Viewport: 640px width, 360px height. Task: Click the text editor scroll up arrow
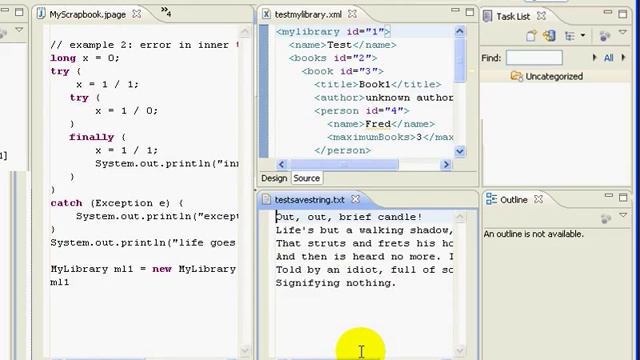tap(460, 218)
